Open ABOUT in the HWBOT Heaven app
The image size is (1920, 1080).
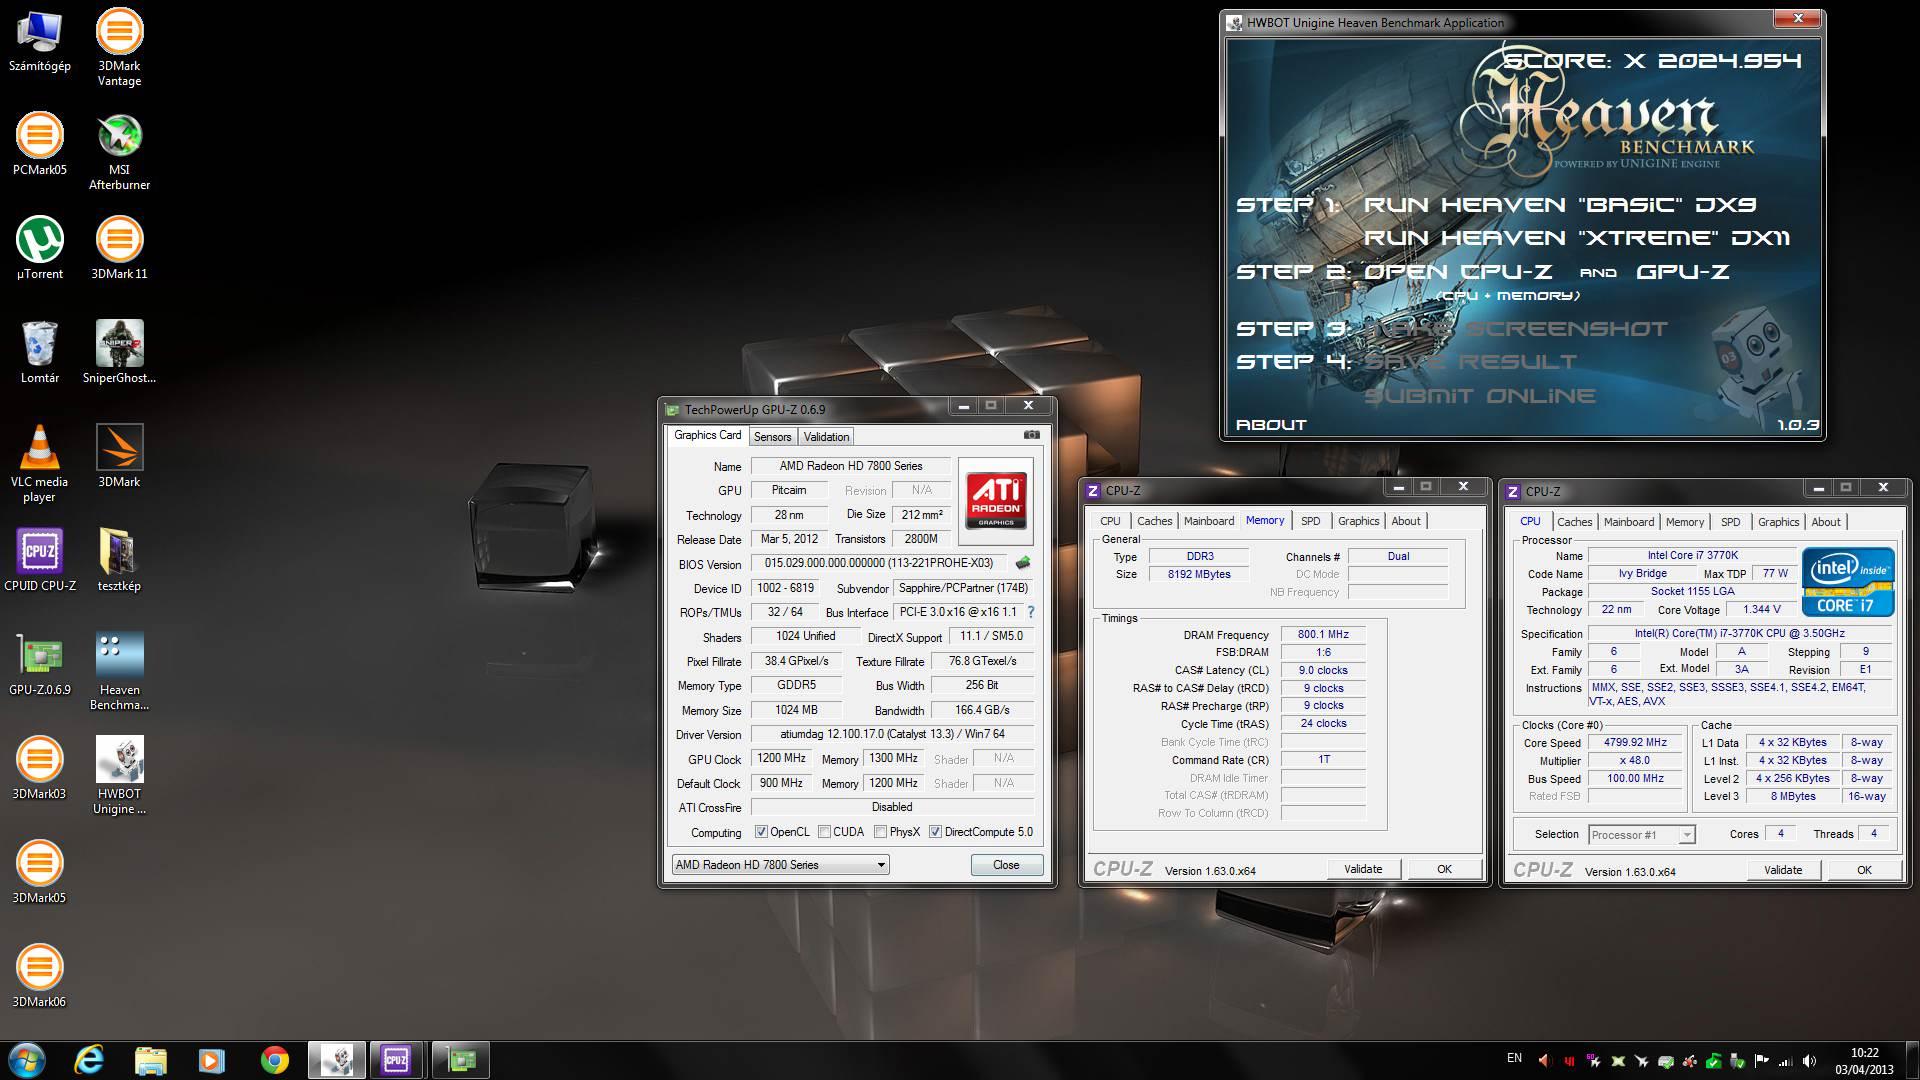tap(1271, 425)
